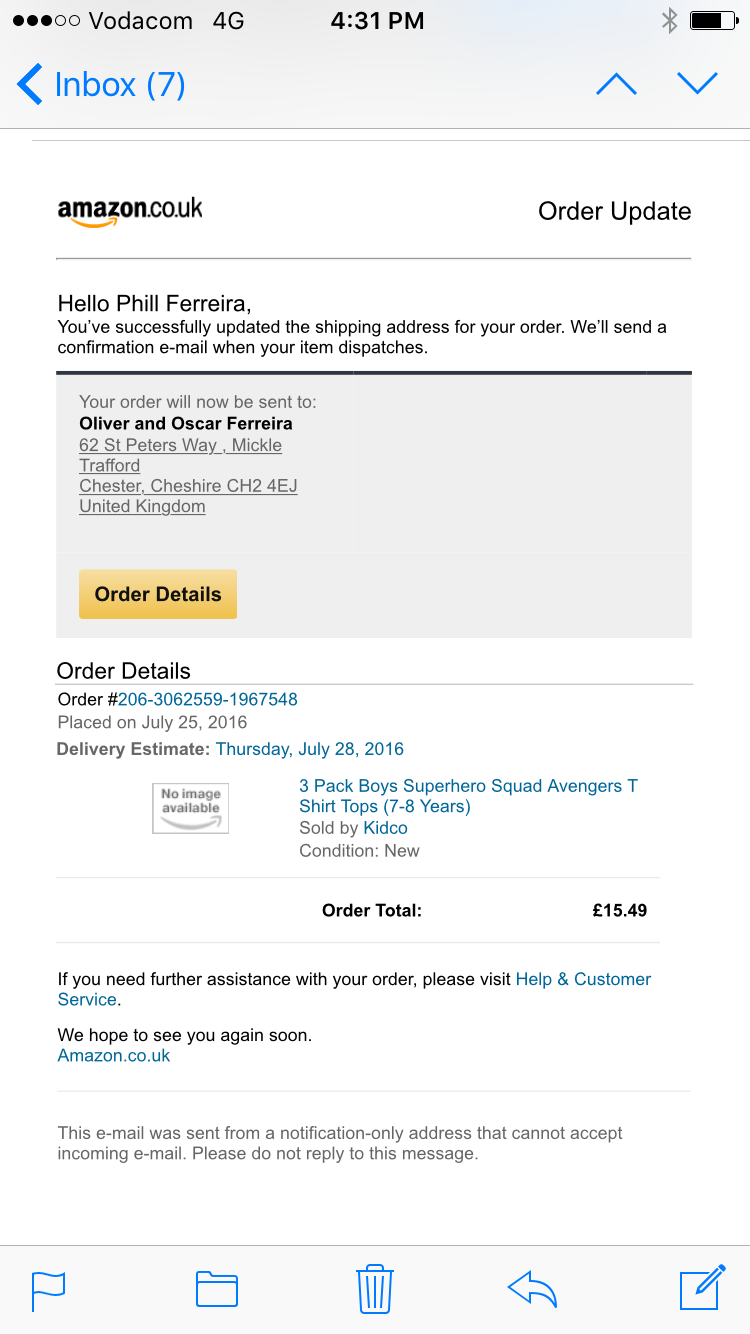This screenshot has height=1334, width=750.
Task: Go to next message with down arrow
Action: [x=697, y=84]
